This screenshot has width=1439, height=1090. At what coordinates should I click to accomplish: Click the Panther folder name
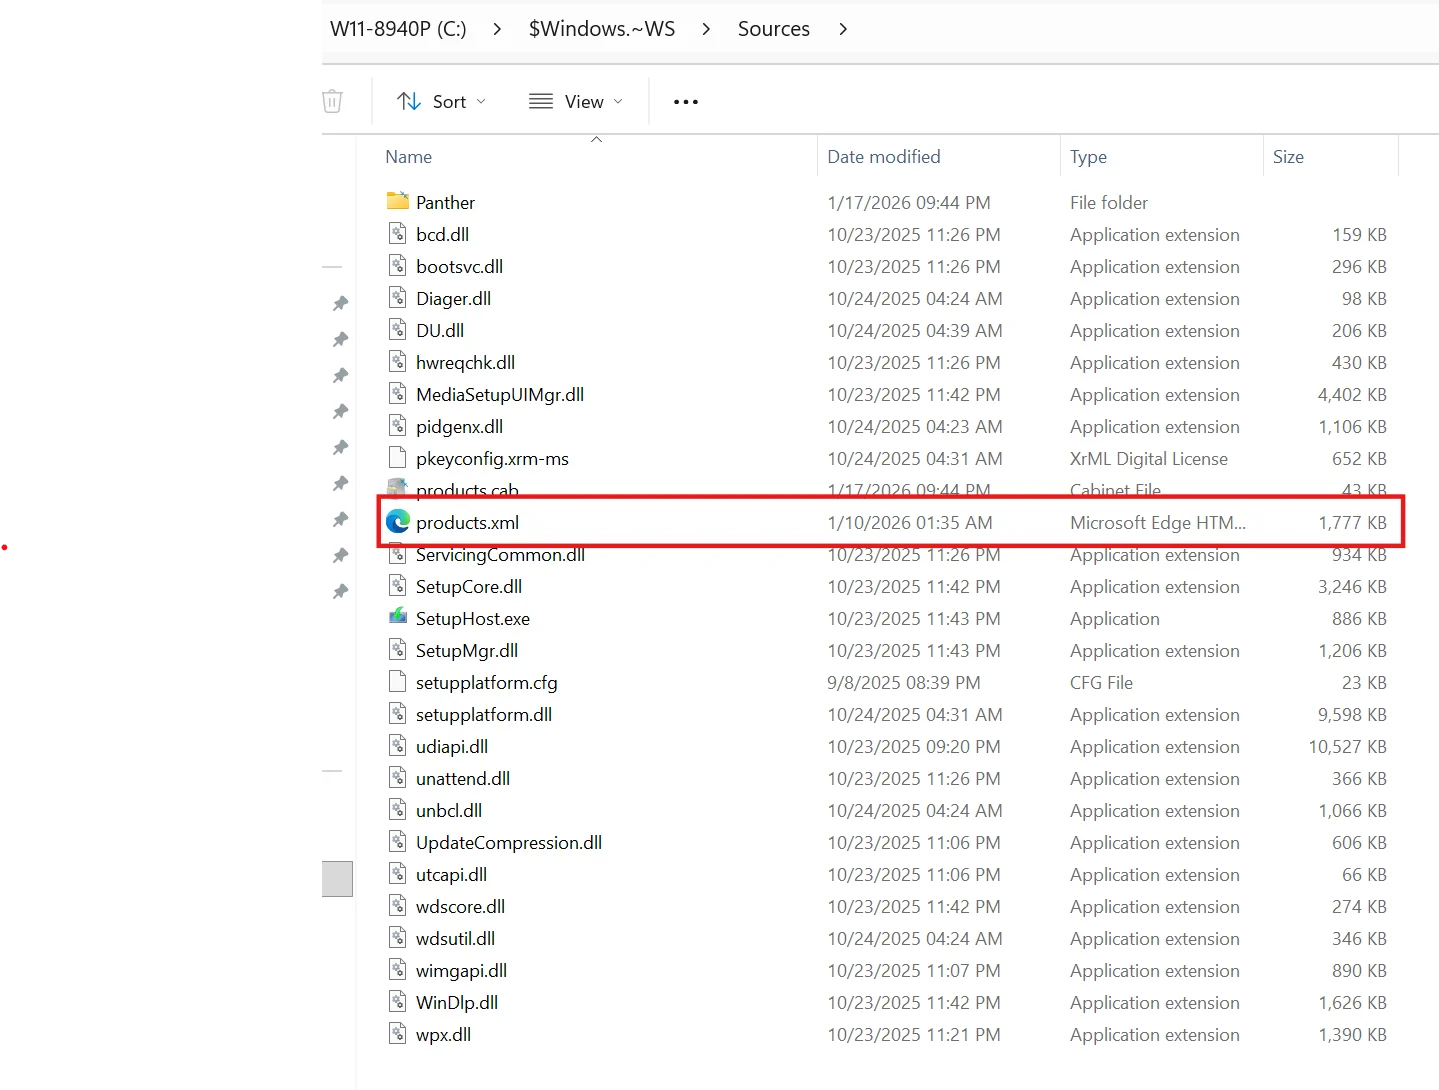445,203
